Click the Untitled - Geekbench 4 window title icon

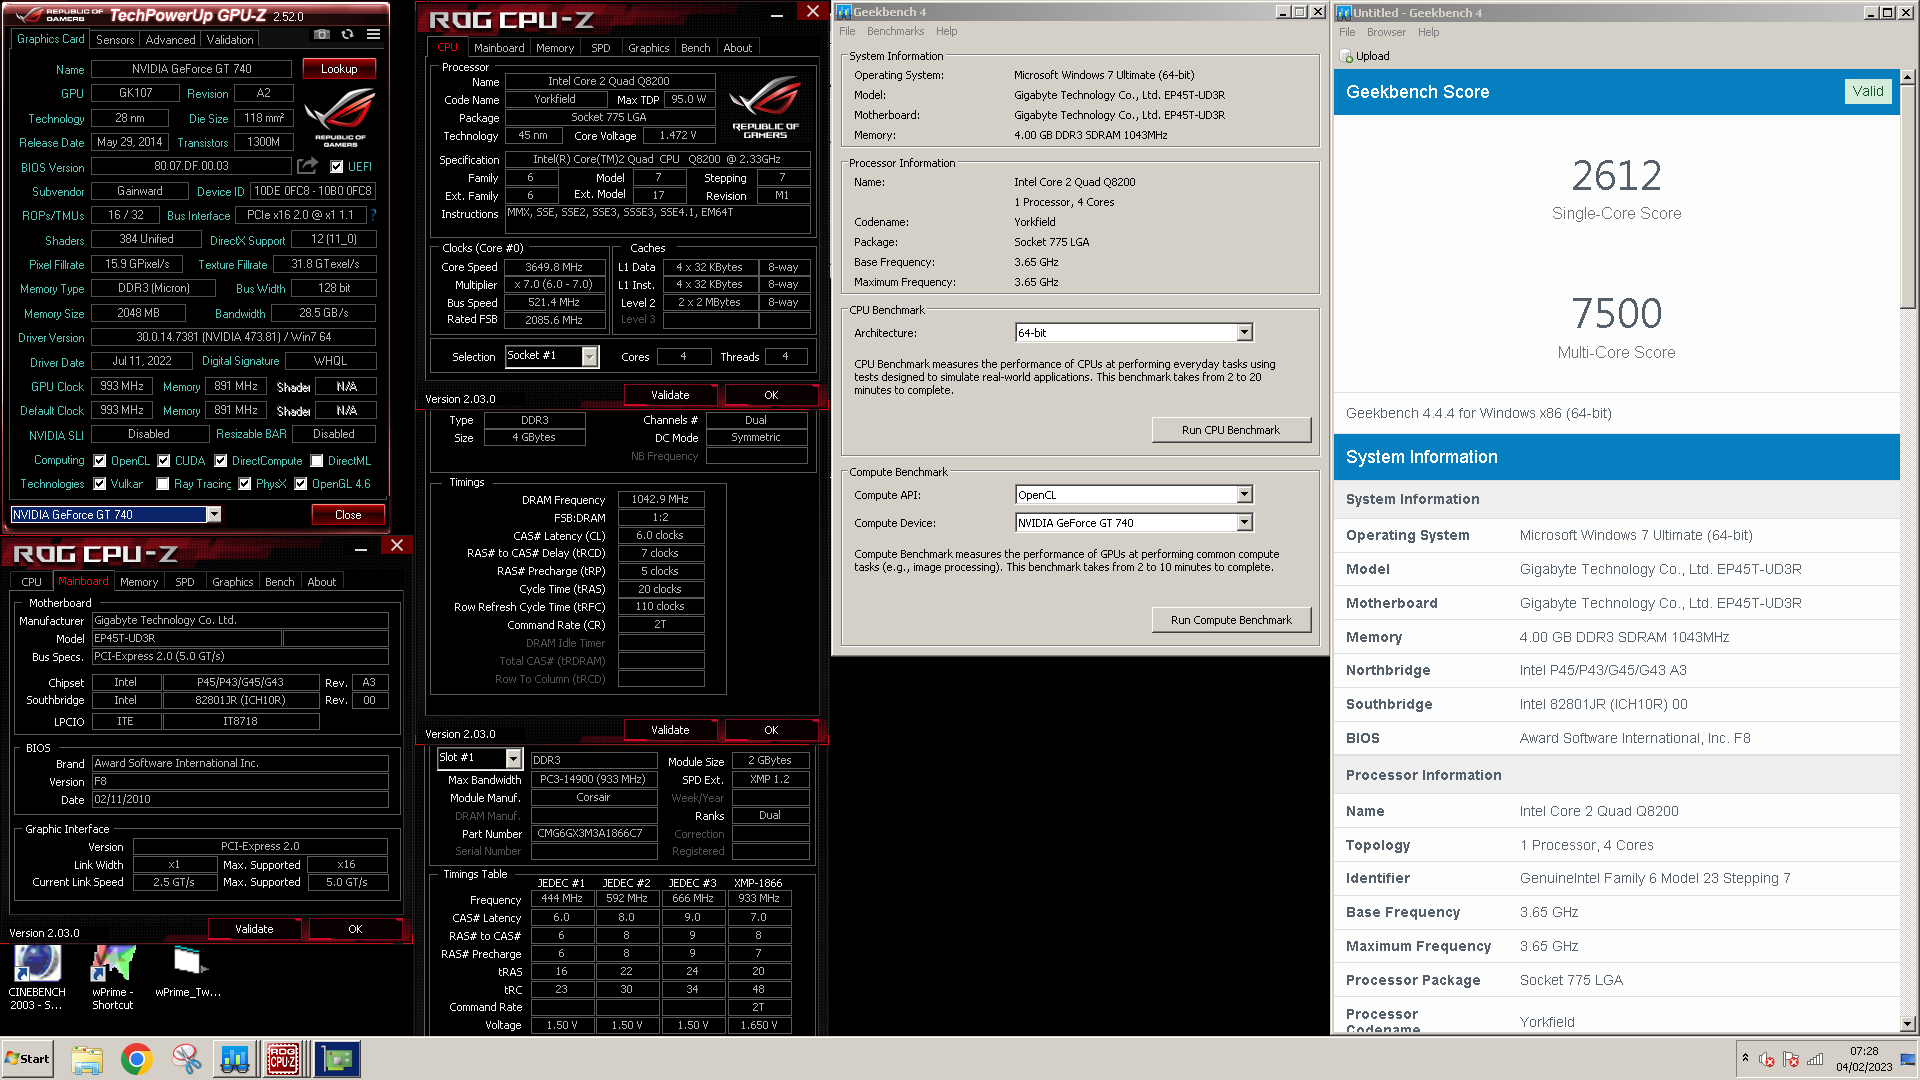(x=1344, y=13)
